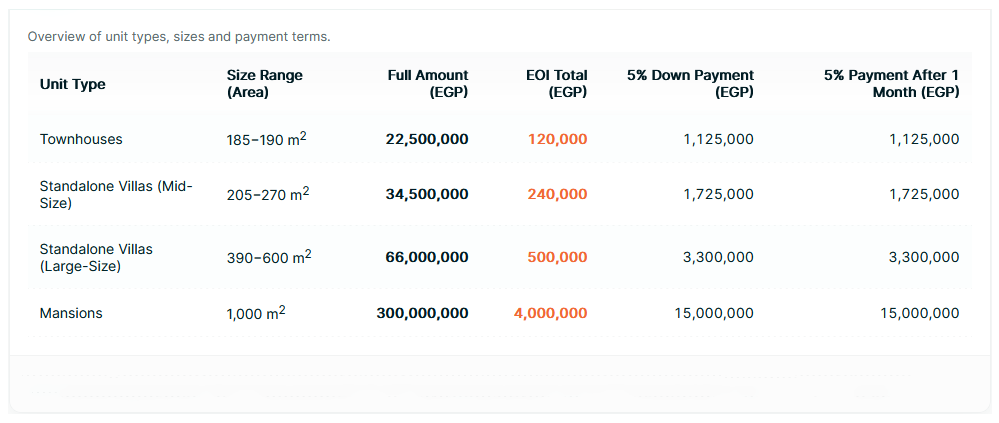Click the orange 240,000 EOI amount
Image resolution: width=999 pixels, height=423 pixels.
click(558, 194)
